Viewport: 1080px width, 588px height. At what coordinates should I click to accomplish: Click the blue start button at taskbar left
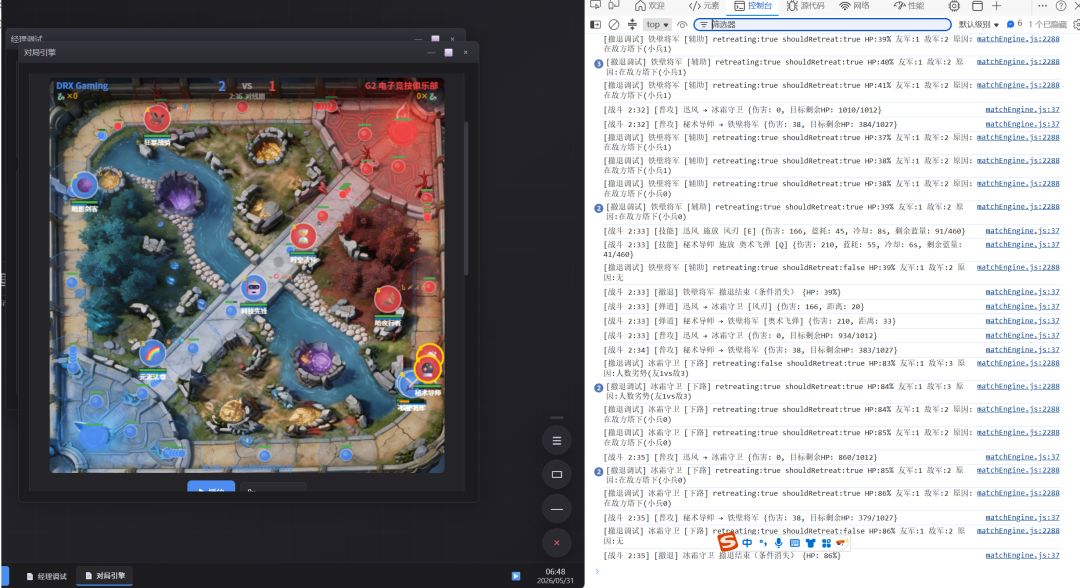[x=4, y=576]
